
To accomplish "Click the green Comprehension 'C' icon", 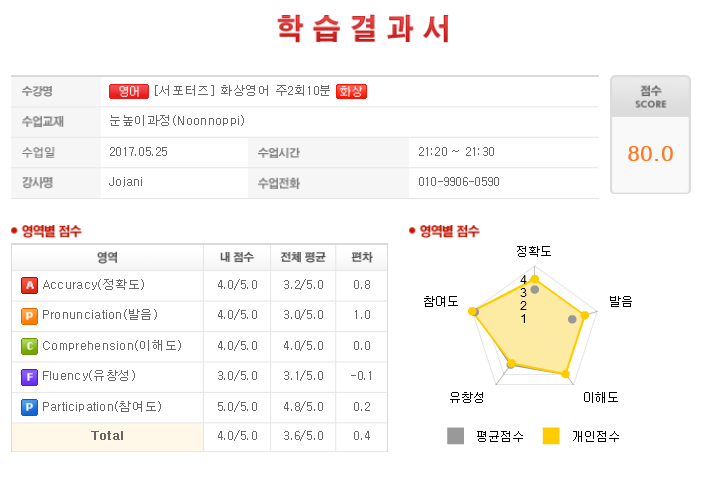I will tap(30, 346).
